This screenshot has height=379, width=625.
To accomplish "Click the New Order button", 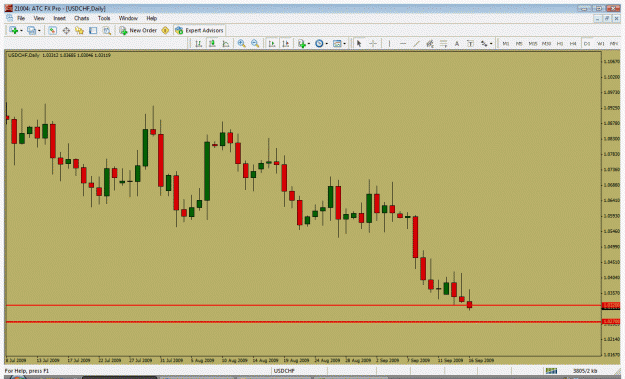I will (x=138, y=30).
